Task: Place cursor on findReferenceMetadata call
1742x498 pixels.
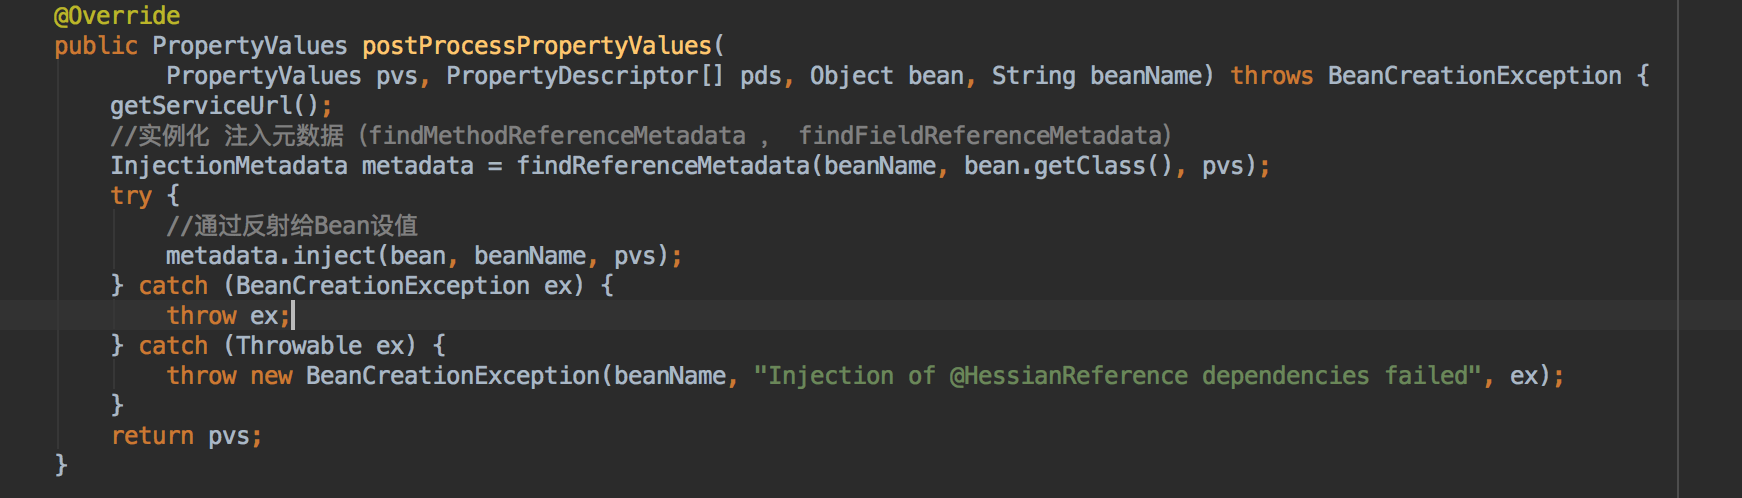Action: pos(663,166)
